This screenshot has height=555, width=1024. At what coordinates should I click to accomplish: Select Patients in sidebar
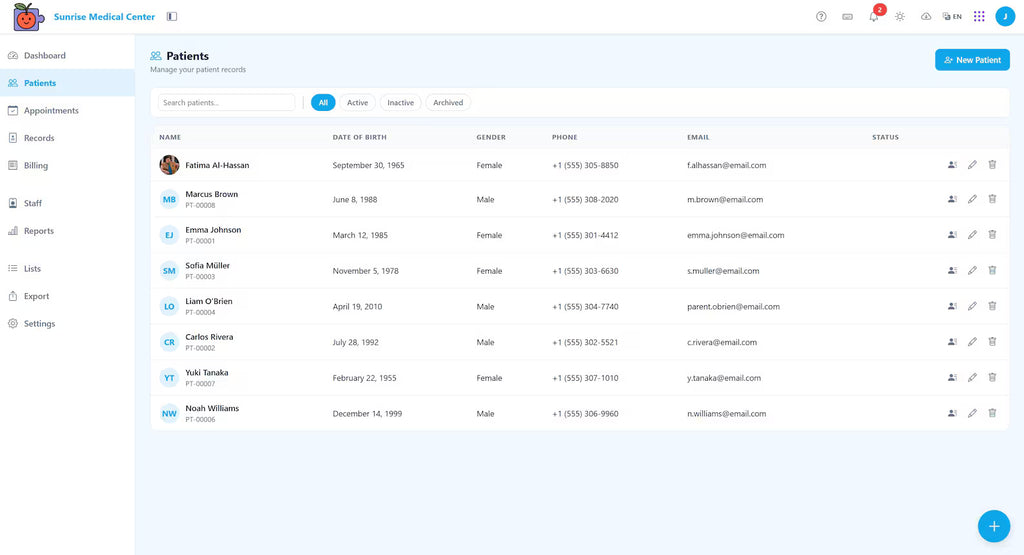67,83
